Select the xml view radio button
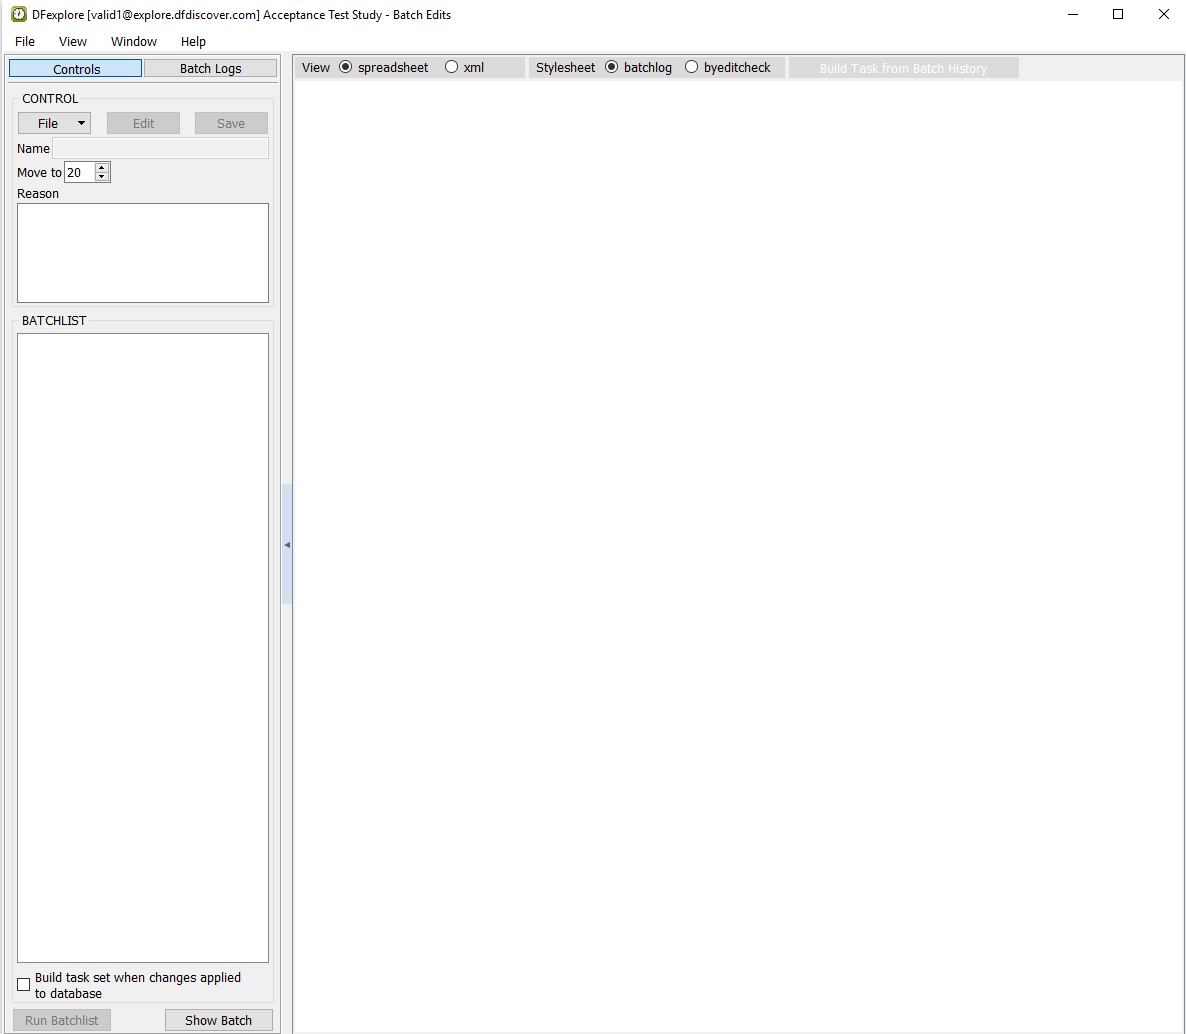 coord(452,67)
